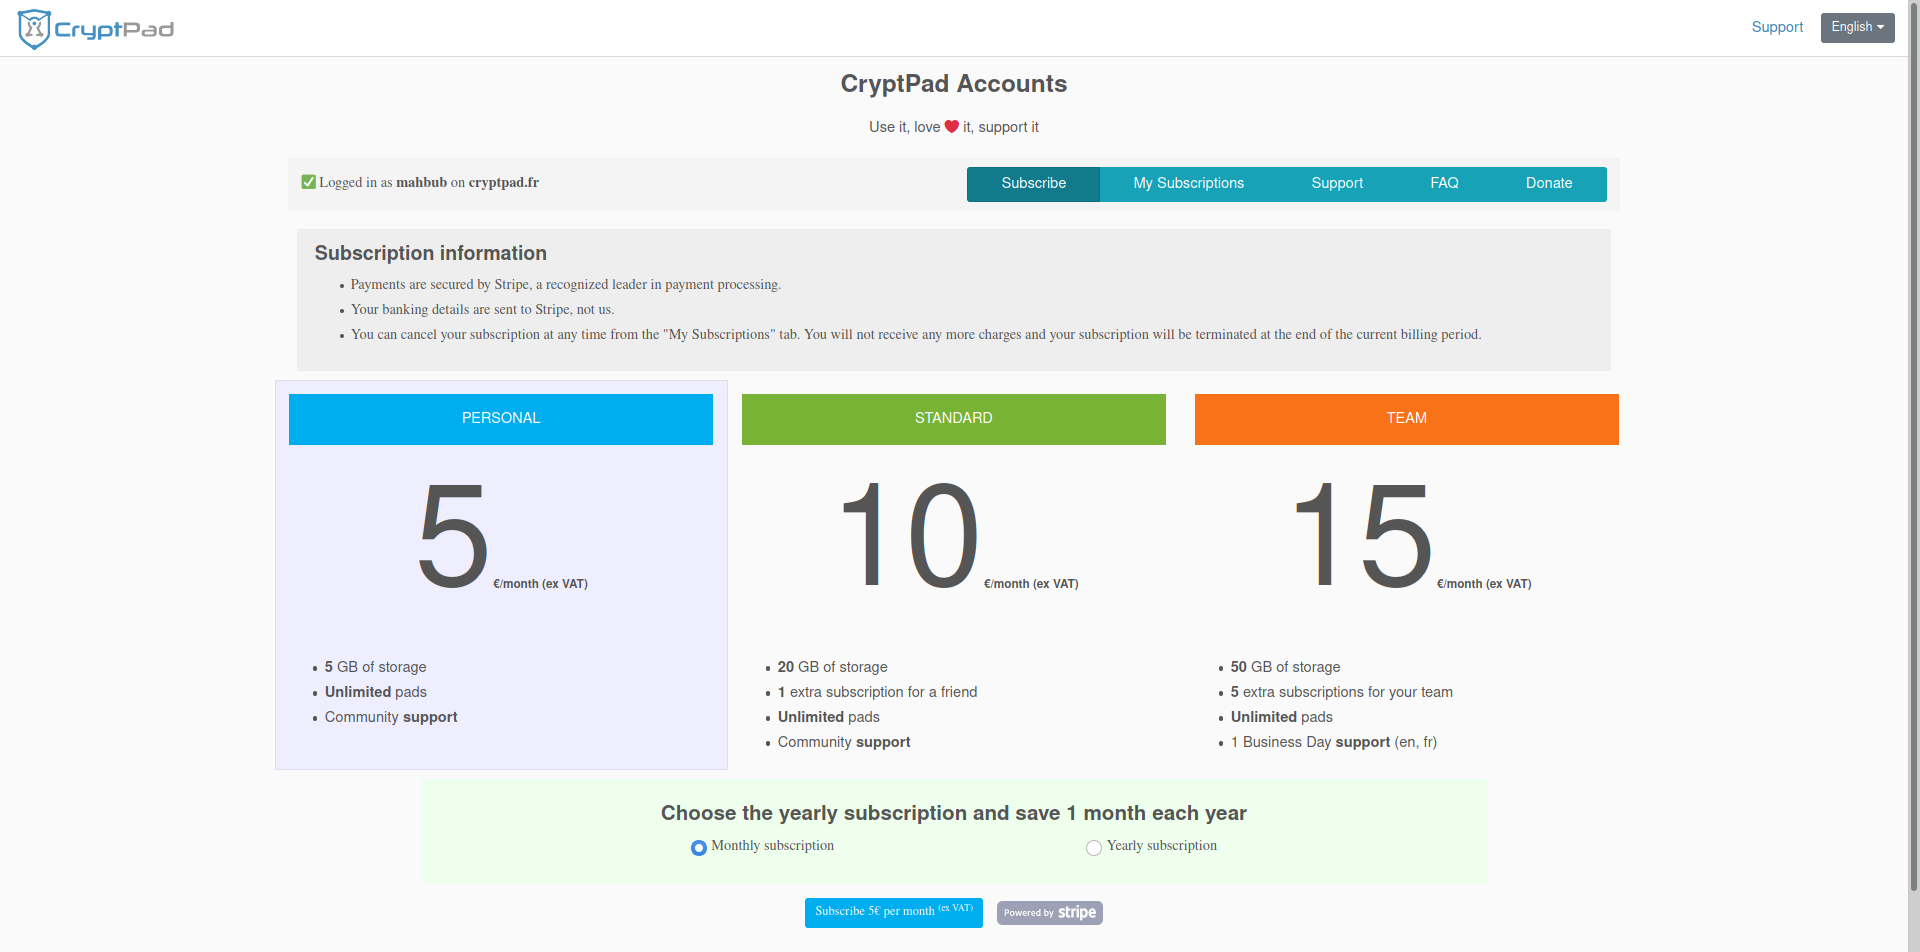Click '20 GB of storage' text
Viewport: 1920px width, 952px height.
click(832, 667)
